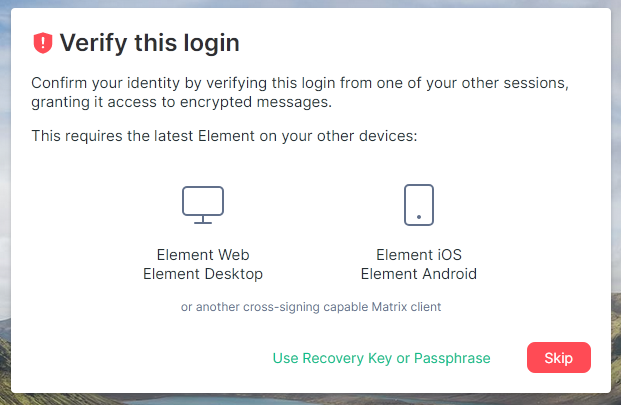Click the sky background above the dialog

pos(310,3)
